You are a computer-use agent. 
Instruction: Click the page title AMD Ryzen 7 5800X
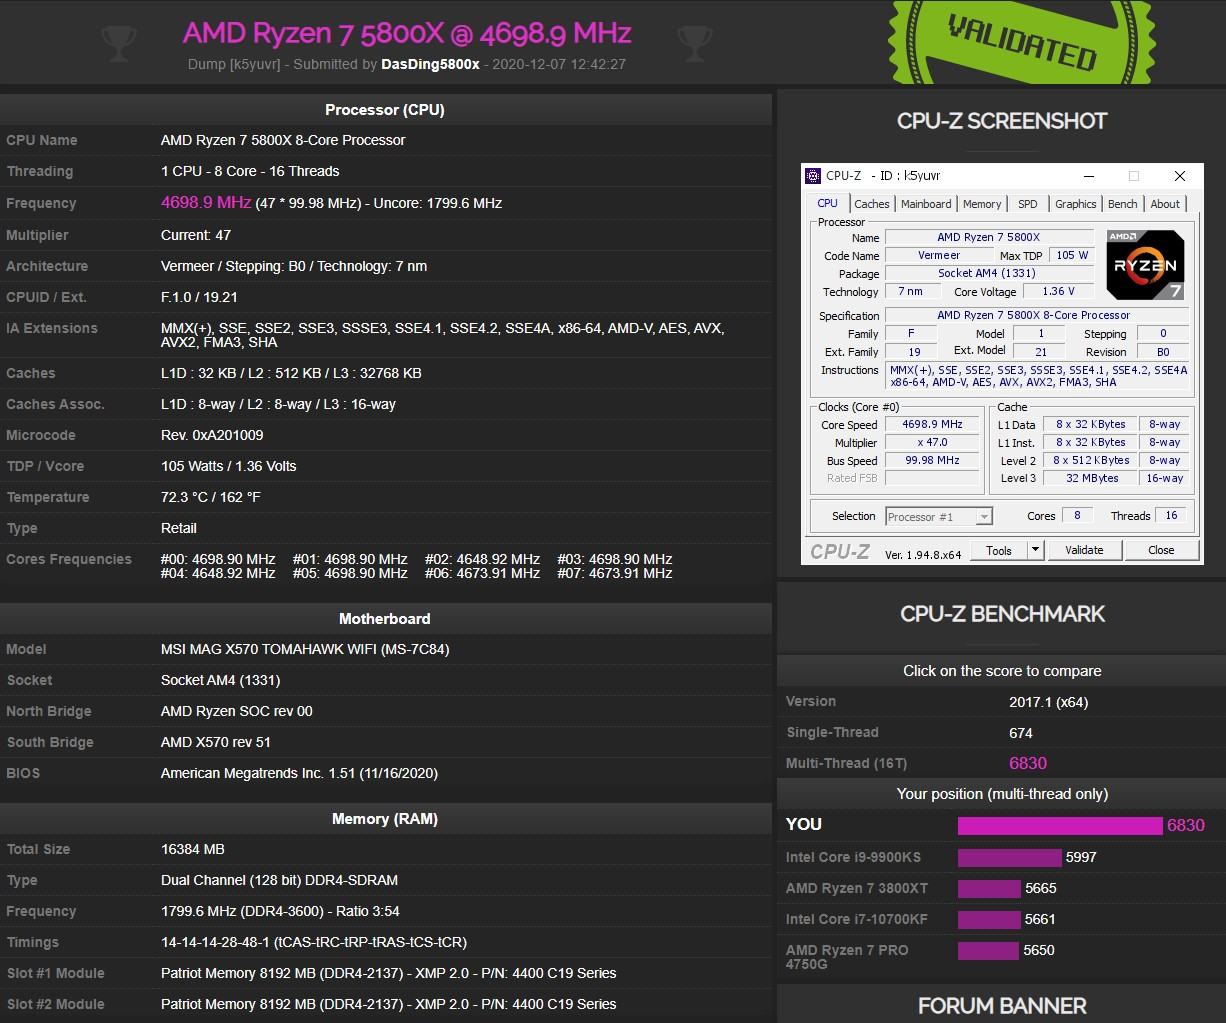coord(407,33)
